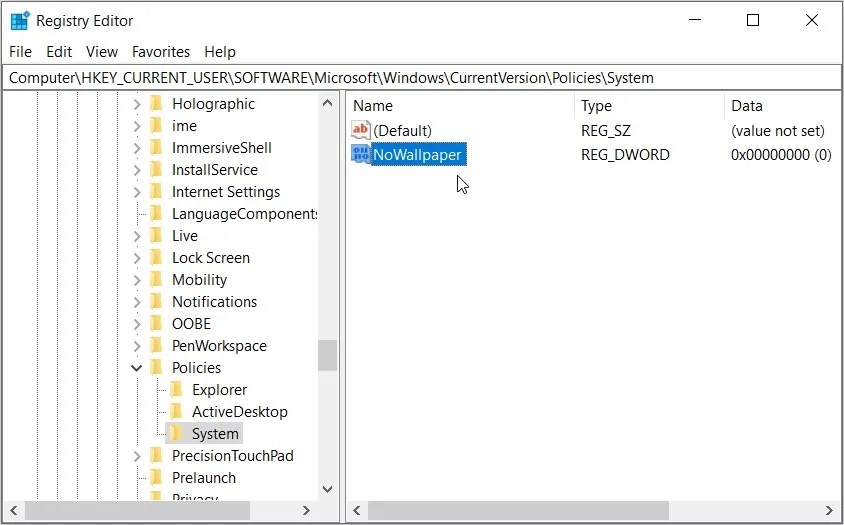Sort values by Type column header

650,106
